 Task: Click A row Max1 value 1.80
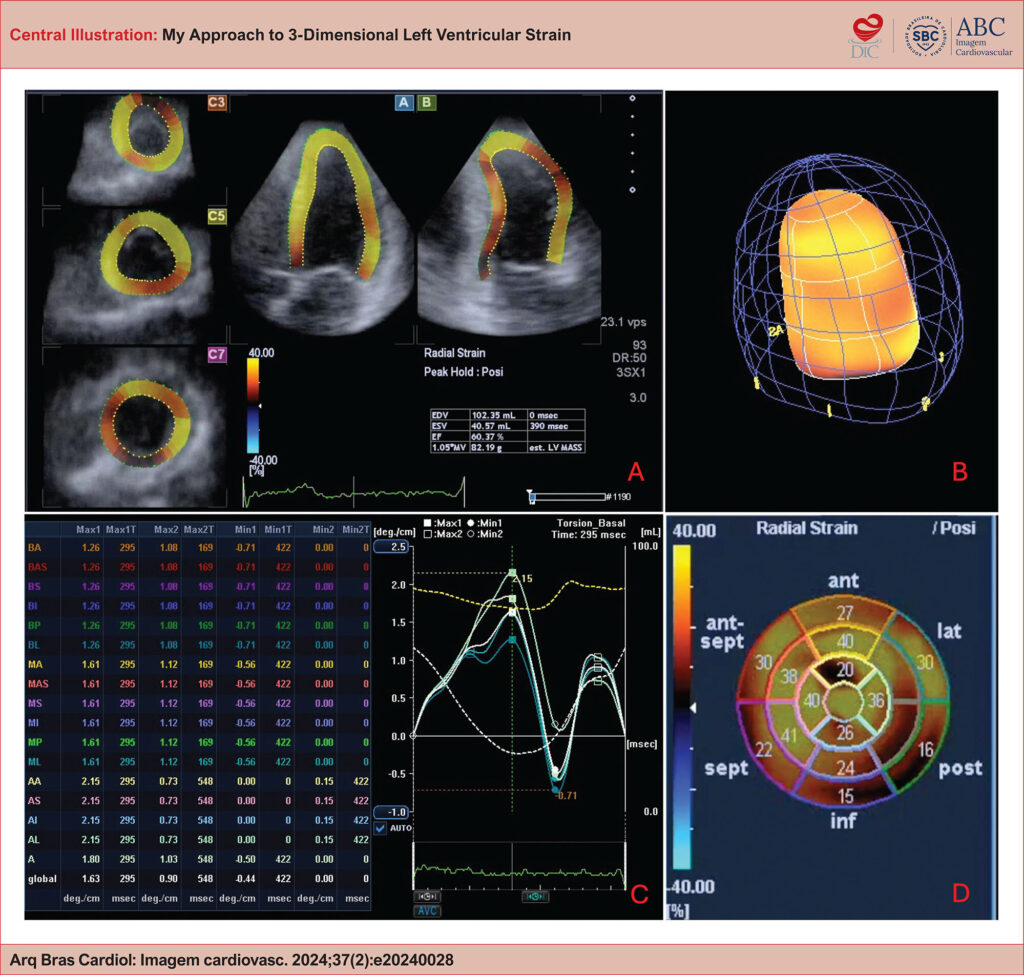click(90, 859)
